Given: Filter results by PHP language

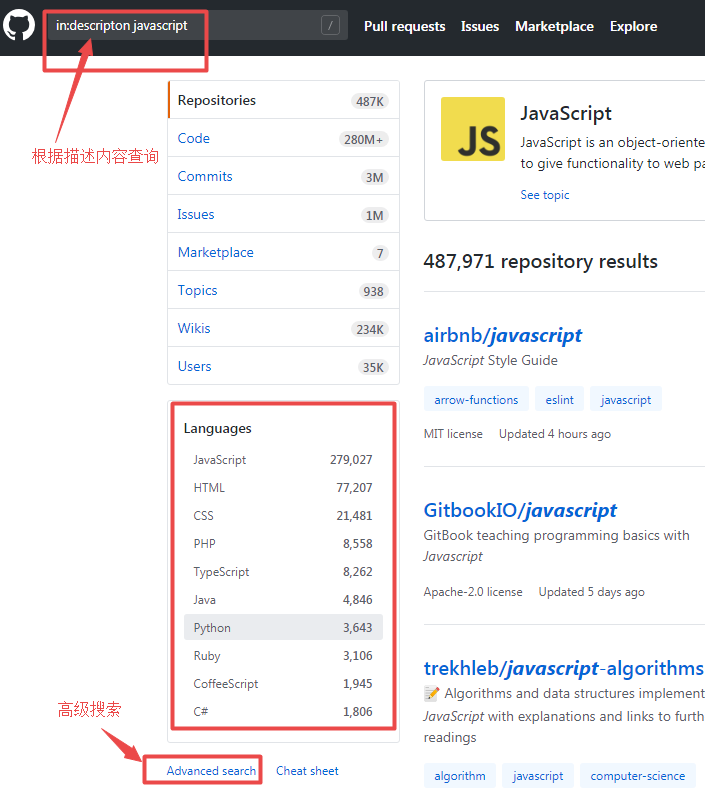Looking at the screenshot, I should (x=283, y=544).
